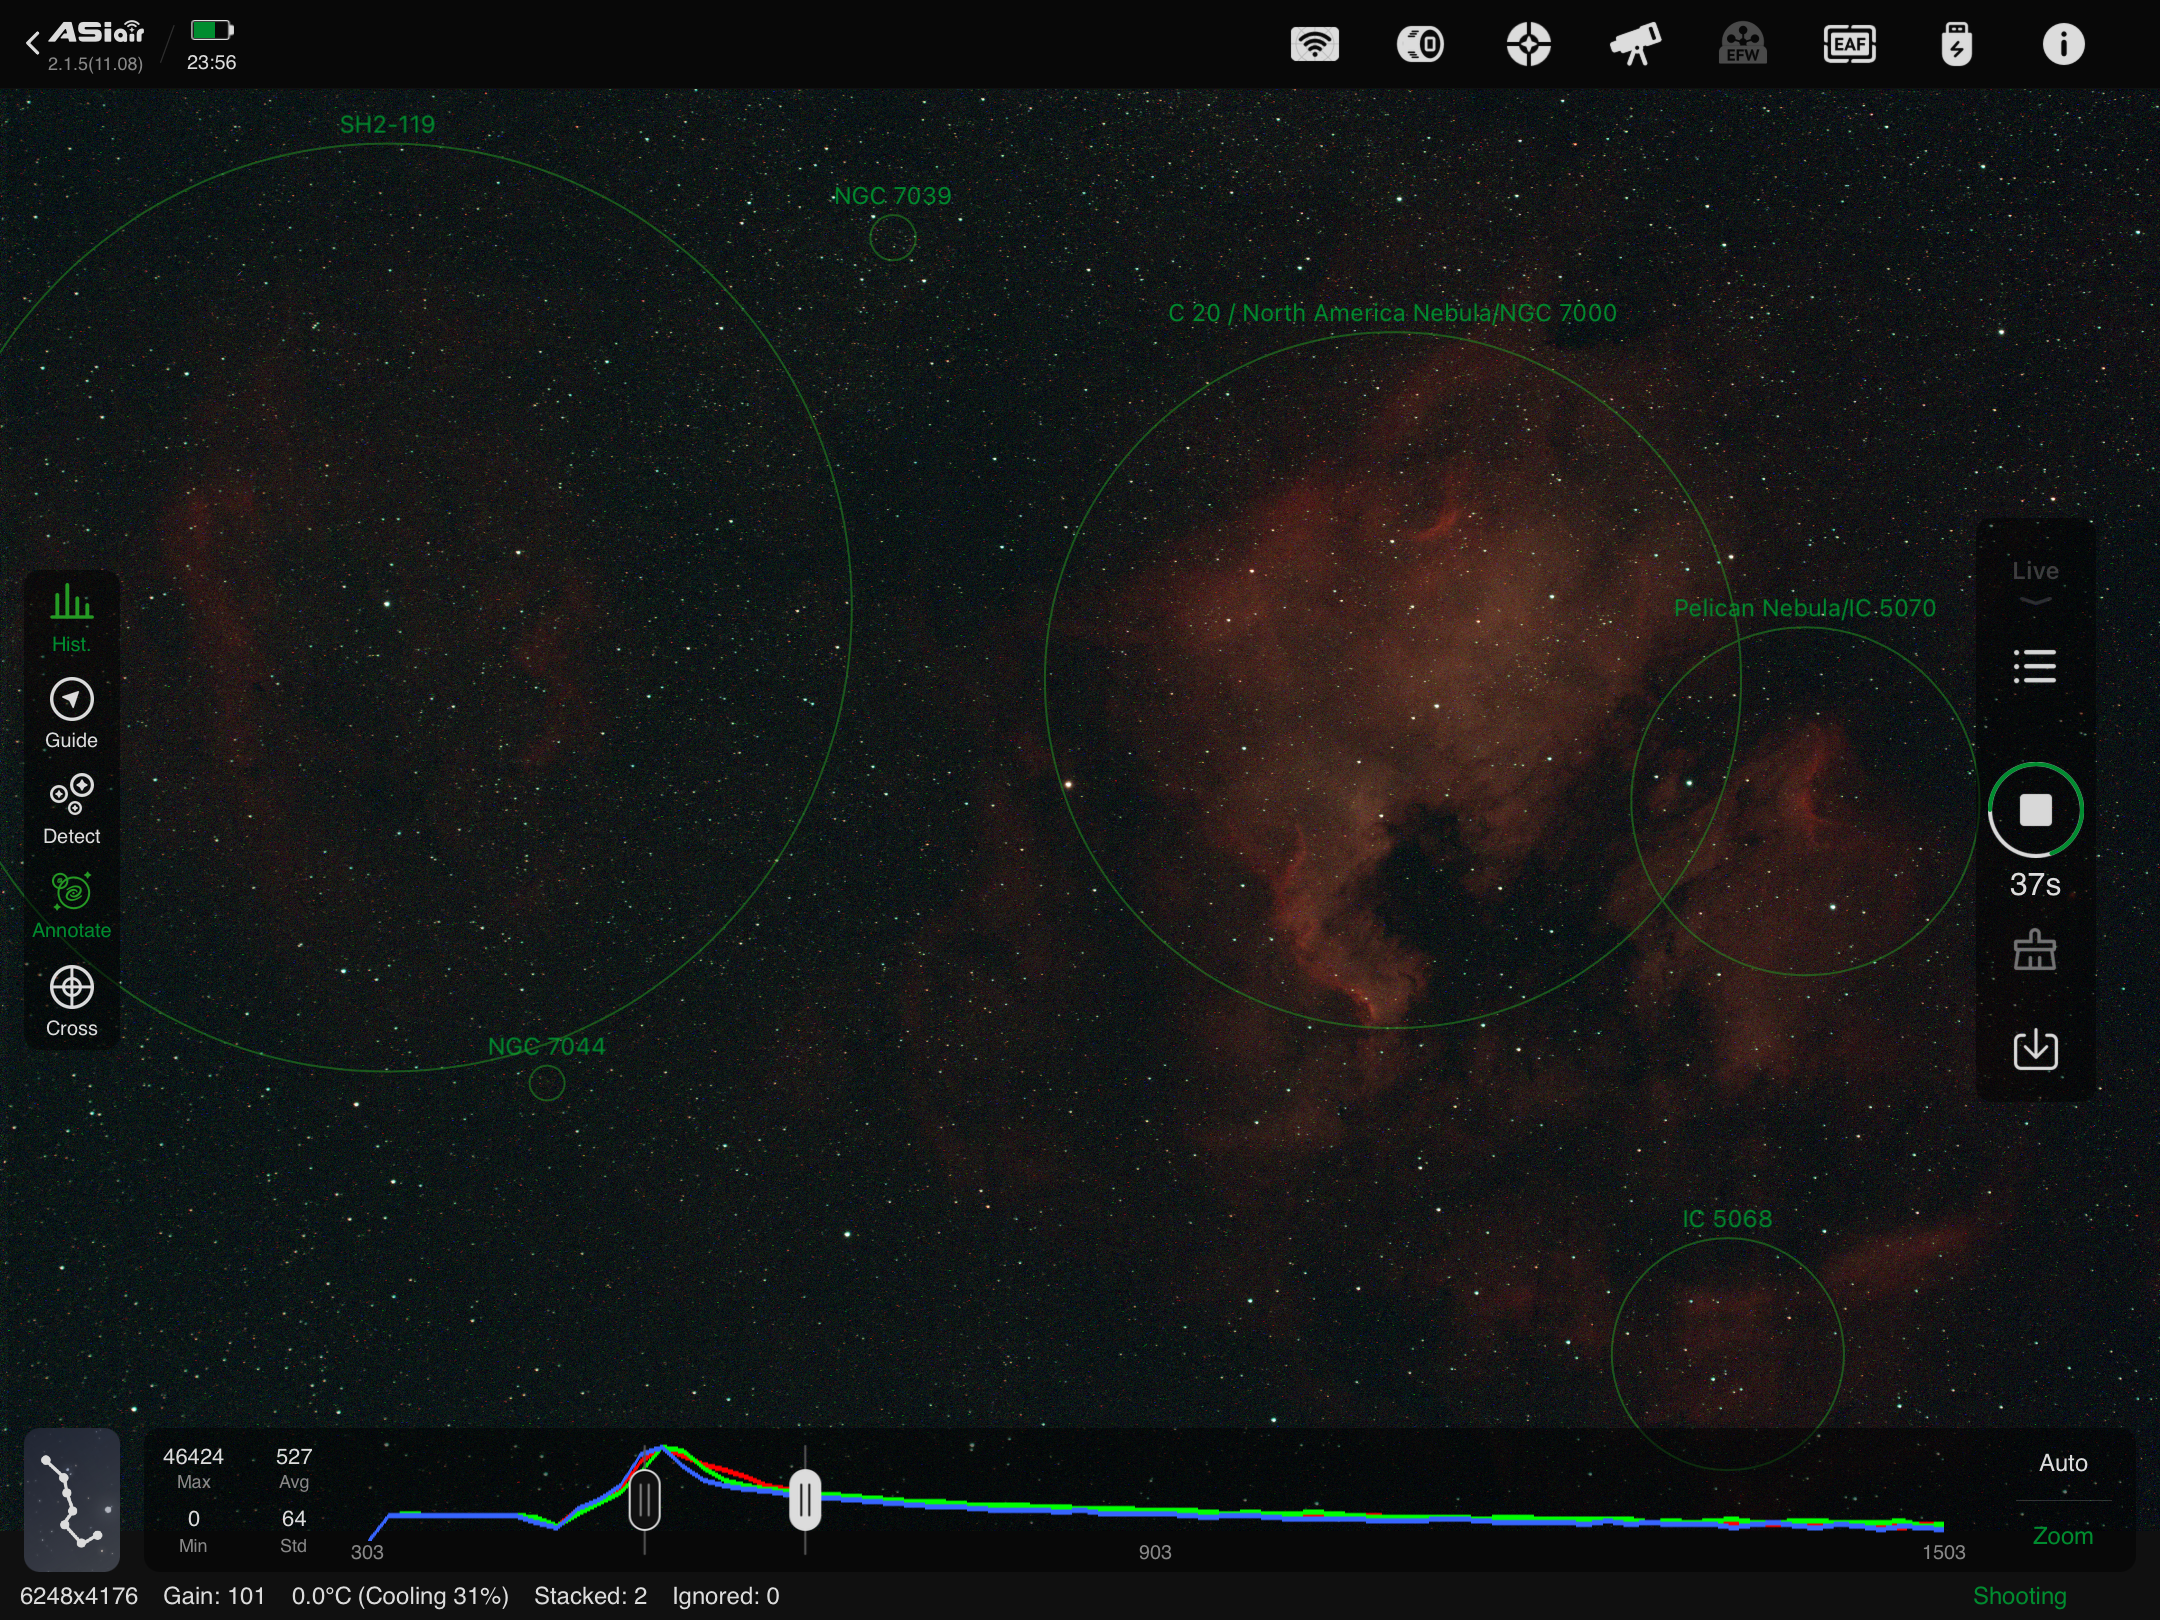Click the histogram Zoom button
The height and width of the screenshot is (1620, 2160).
coord(2062,1535)
